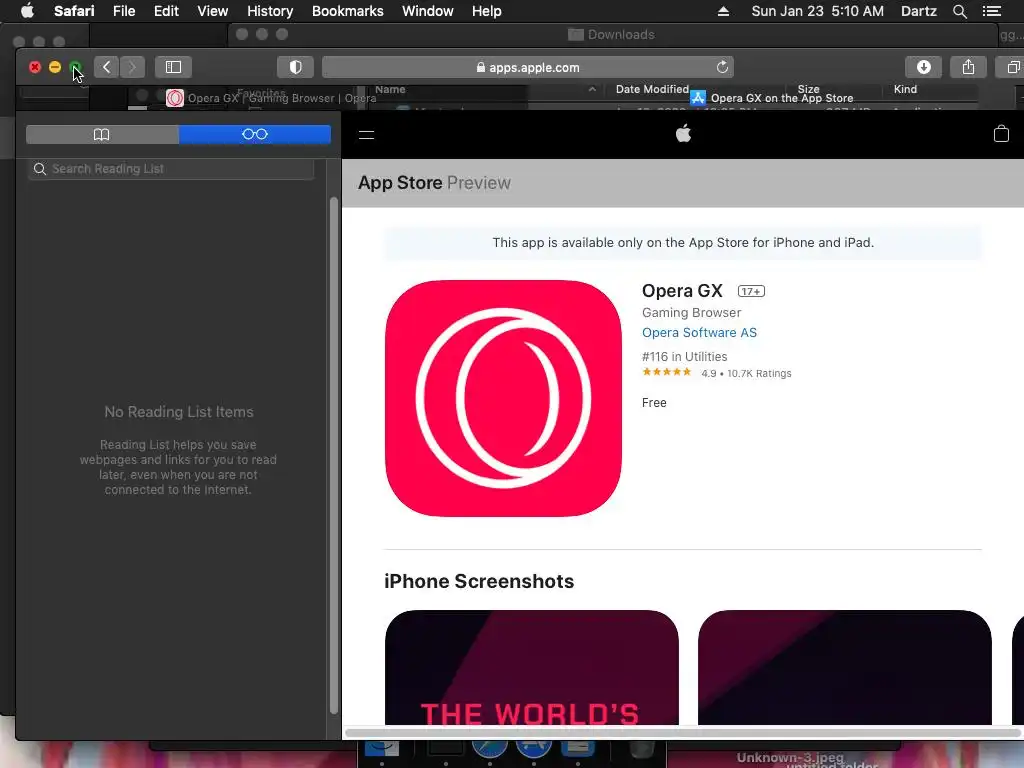Screen dimensions: 1024x768
Task: Click the Apple logo on the webpage
Action: click(x=683, y=134)
